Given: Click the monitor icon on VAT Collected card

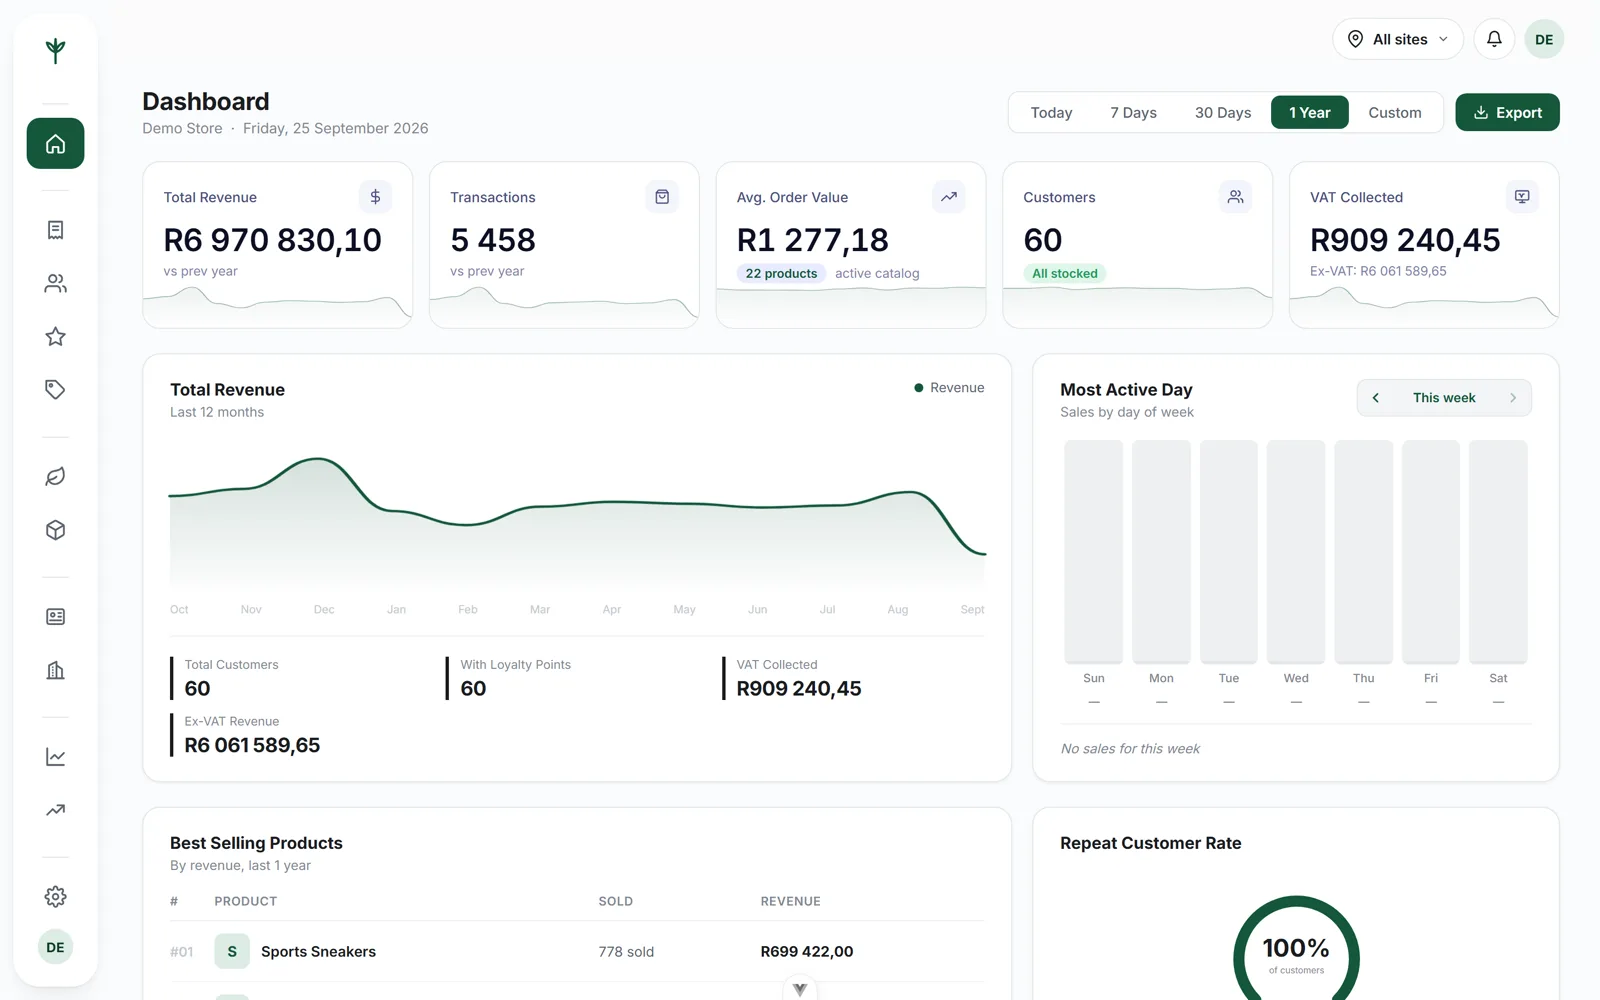Looking at the screenshot, I should click(1522, 197).
